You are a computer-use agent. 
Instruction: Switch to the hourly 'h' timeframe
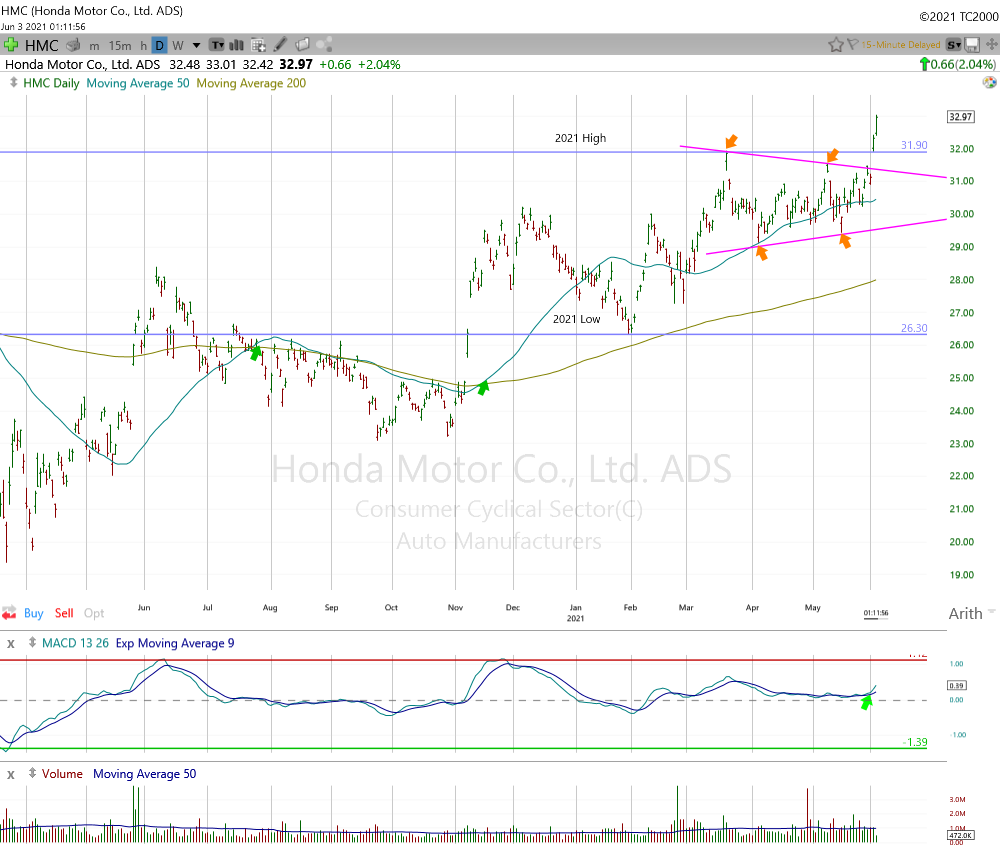tap(143, 45)
